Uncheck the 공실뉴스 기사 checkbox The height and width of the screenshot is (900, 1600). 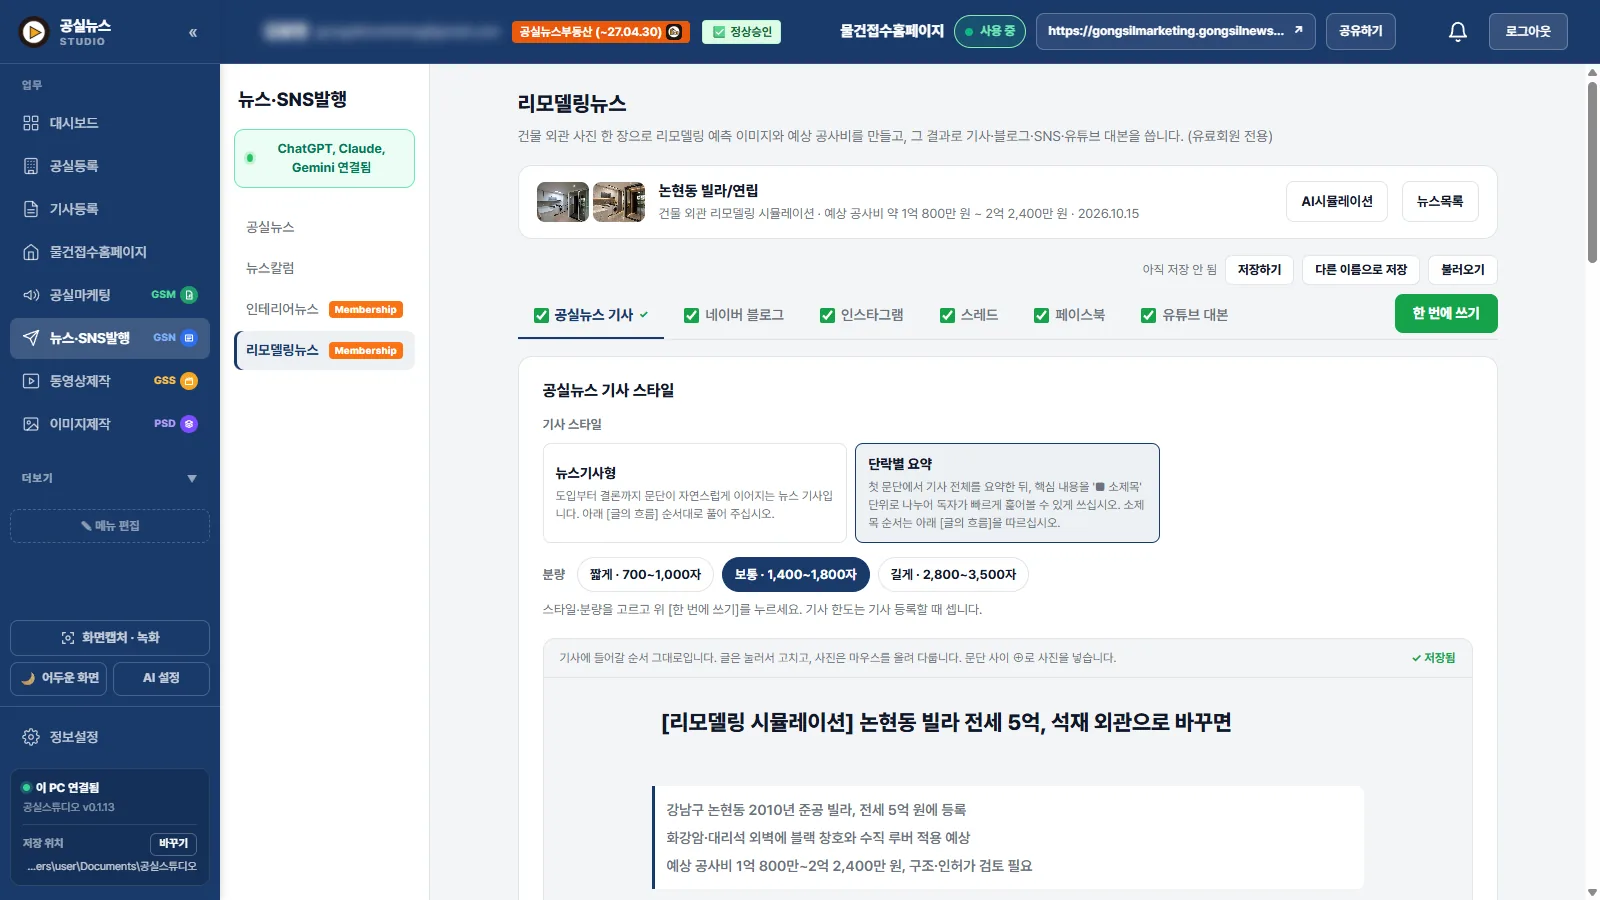[x=541, y=316]
